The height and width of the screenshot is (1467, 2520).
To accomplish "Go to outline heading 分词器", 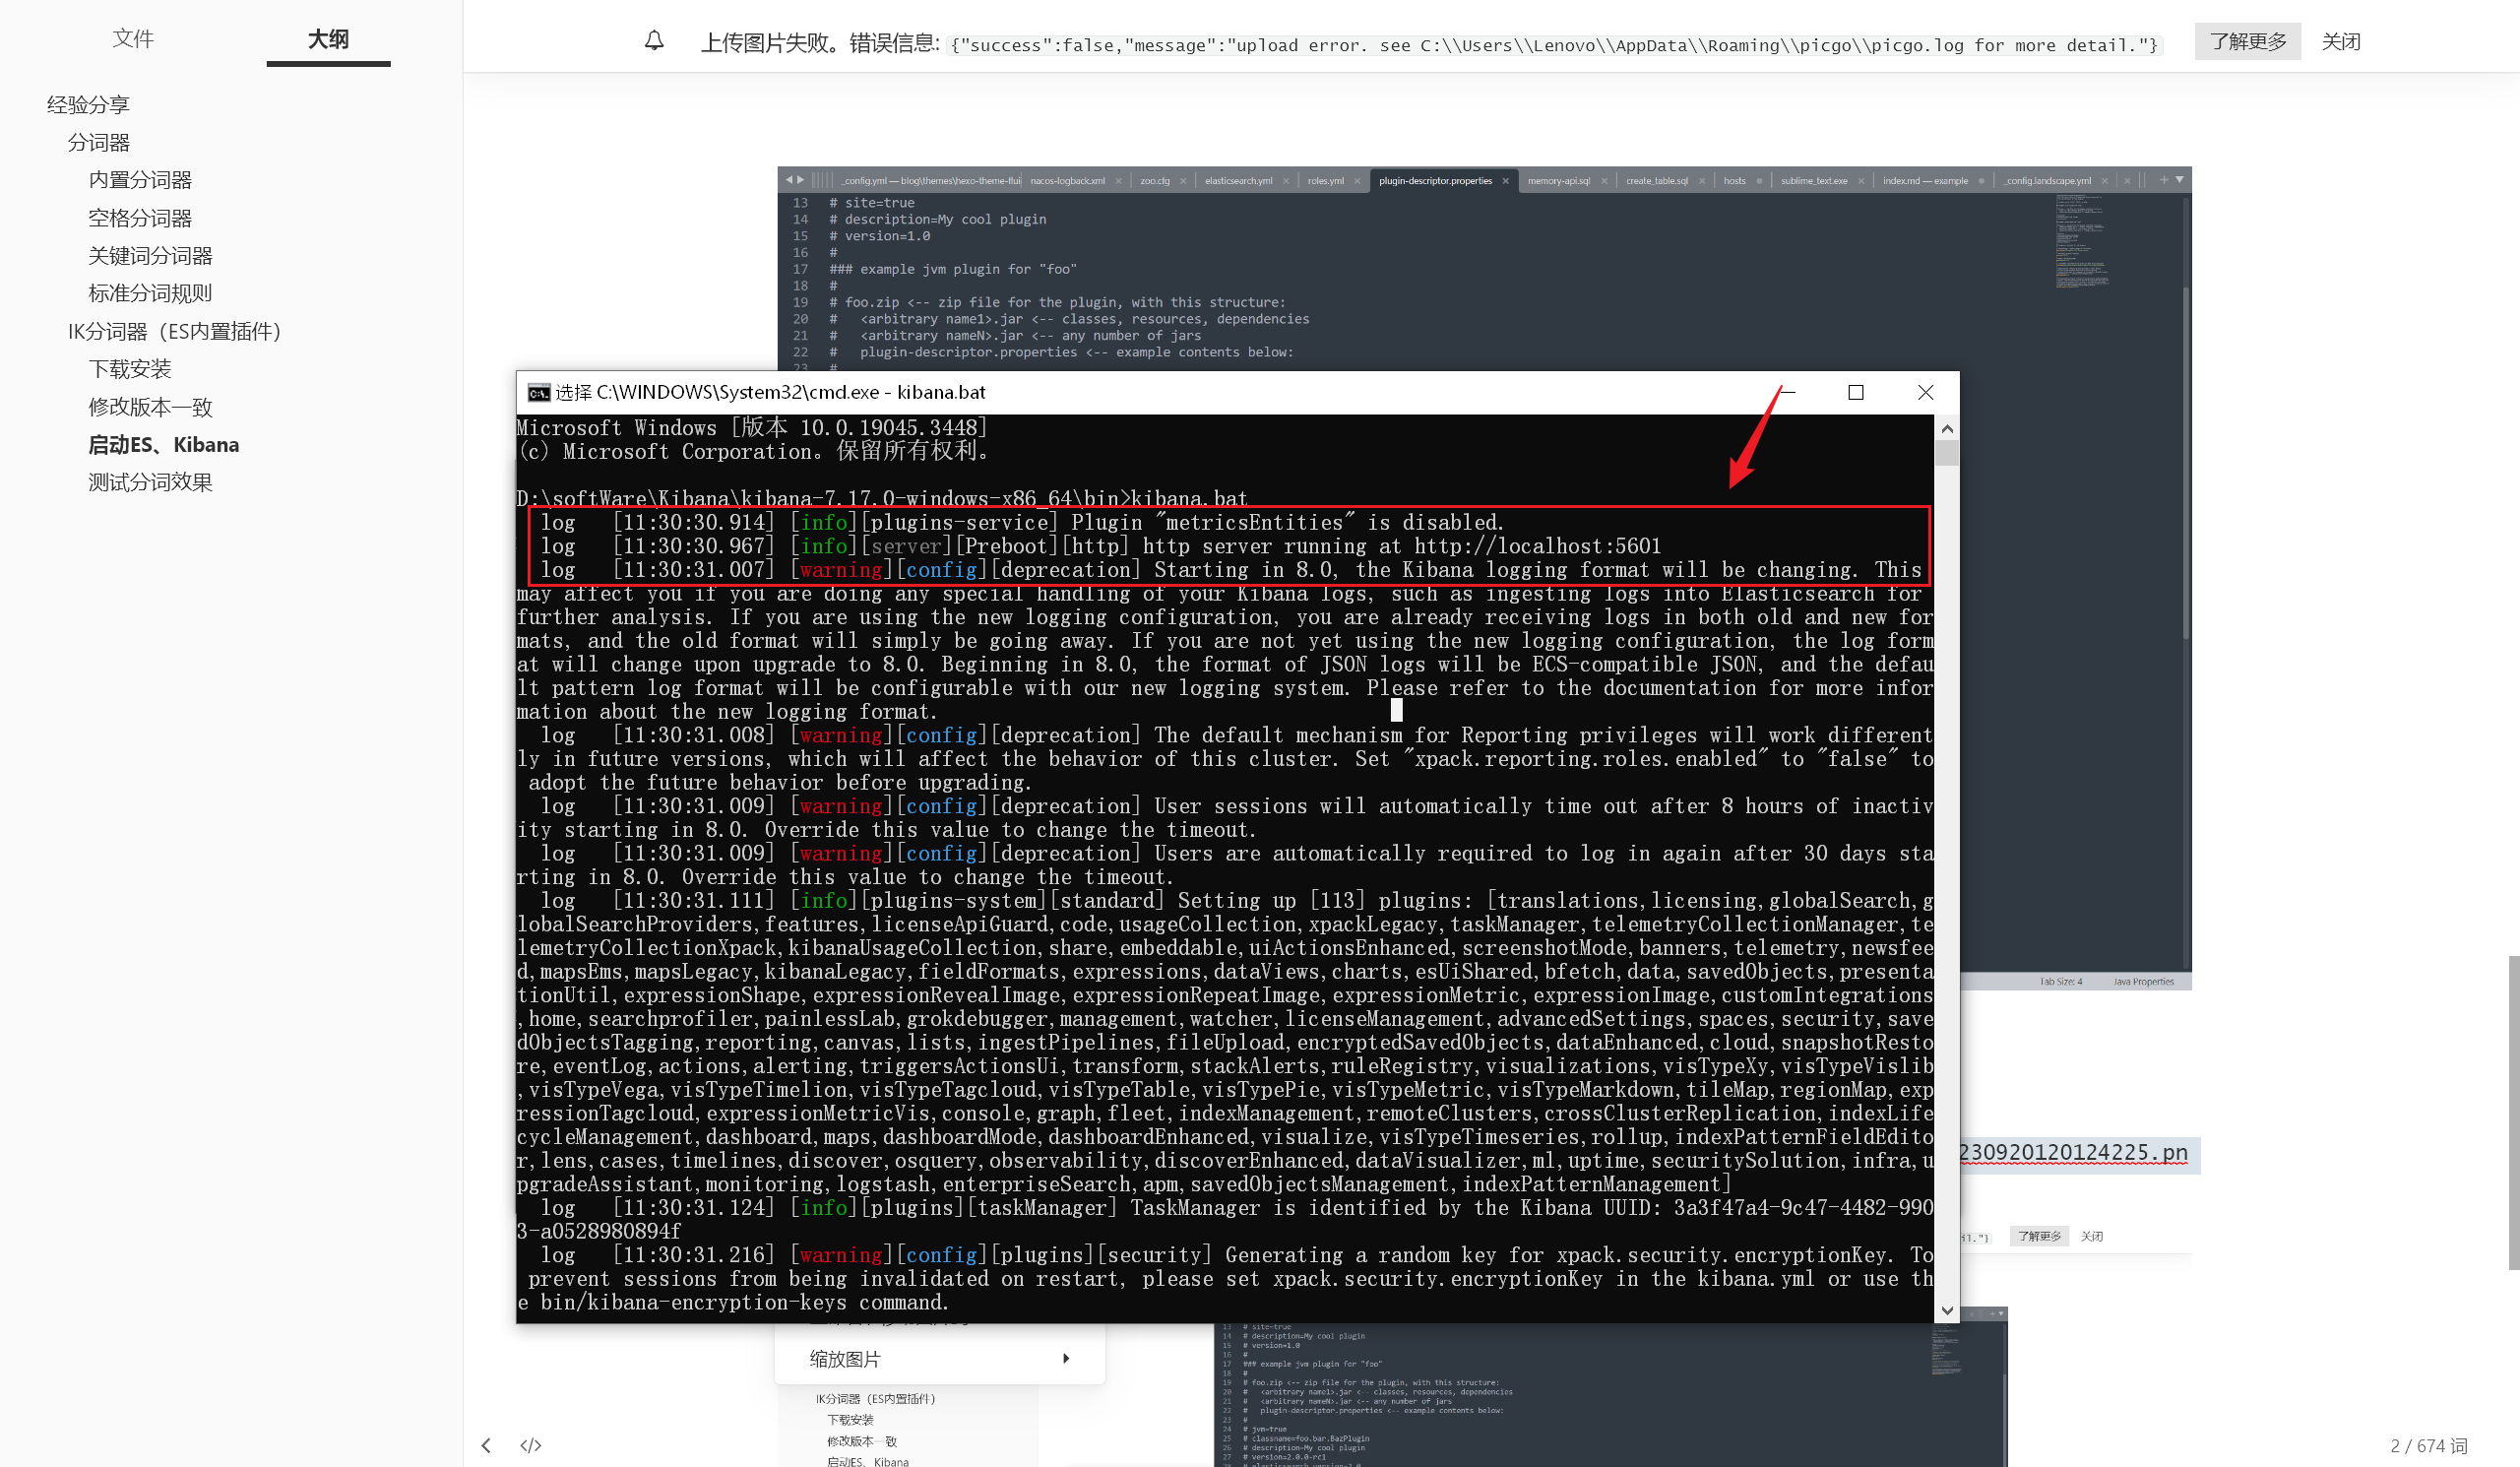I will pos(98,143).
